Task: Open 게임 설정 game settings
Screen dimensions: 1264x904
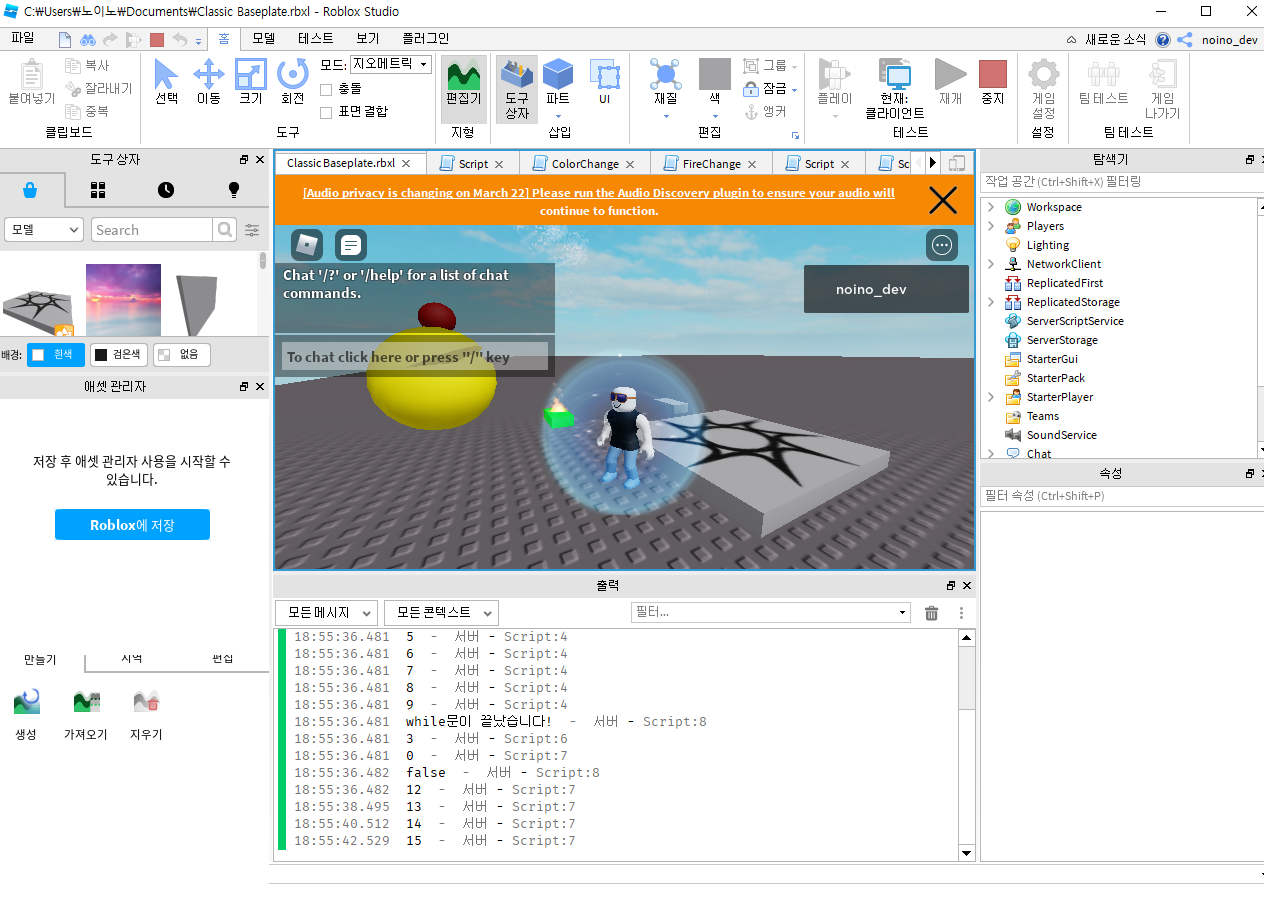Action: click(x=1043, y=88)
